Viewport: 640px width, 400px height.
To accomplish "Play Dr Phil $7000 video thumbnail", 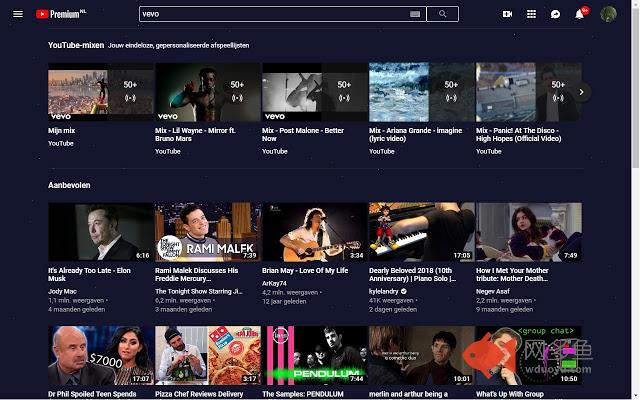I will click(101, 355).
